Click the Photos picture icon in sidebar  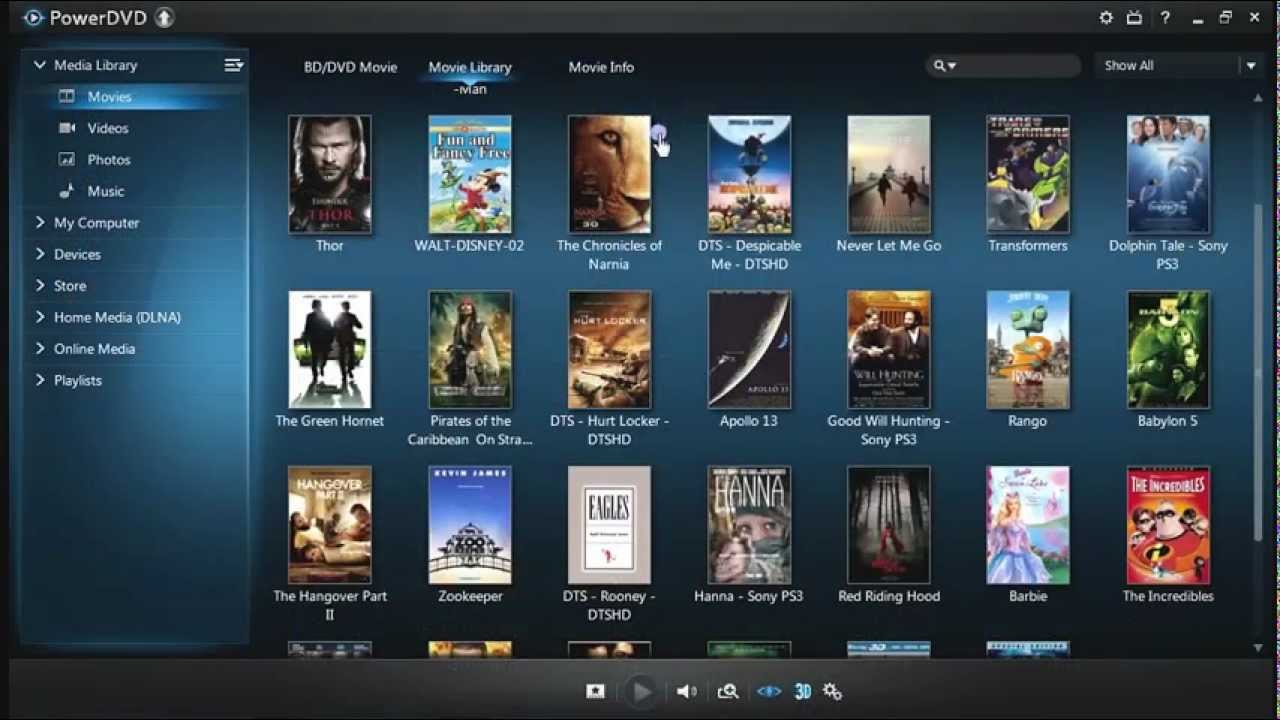click(x=67, y=159)
